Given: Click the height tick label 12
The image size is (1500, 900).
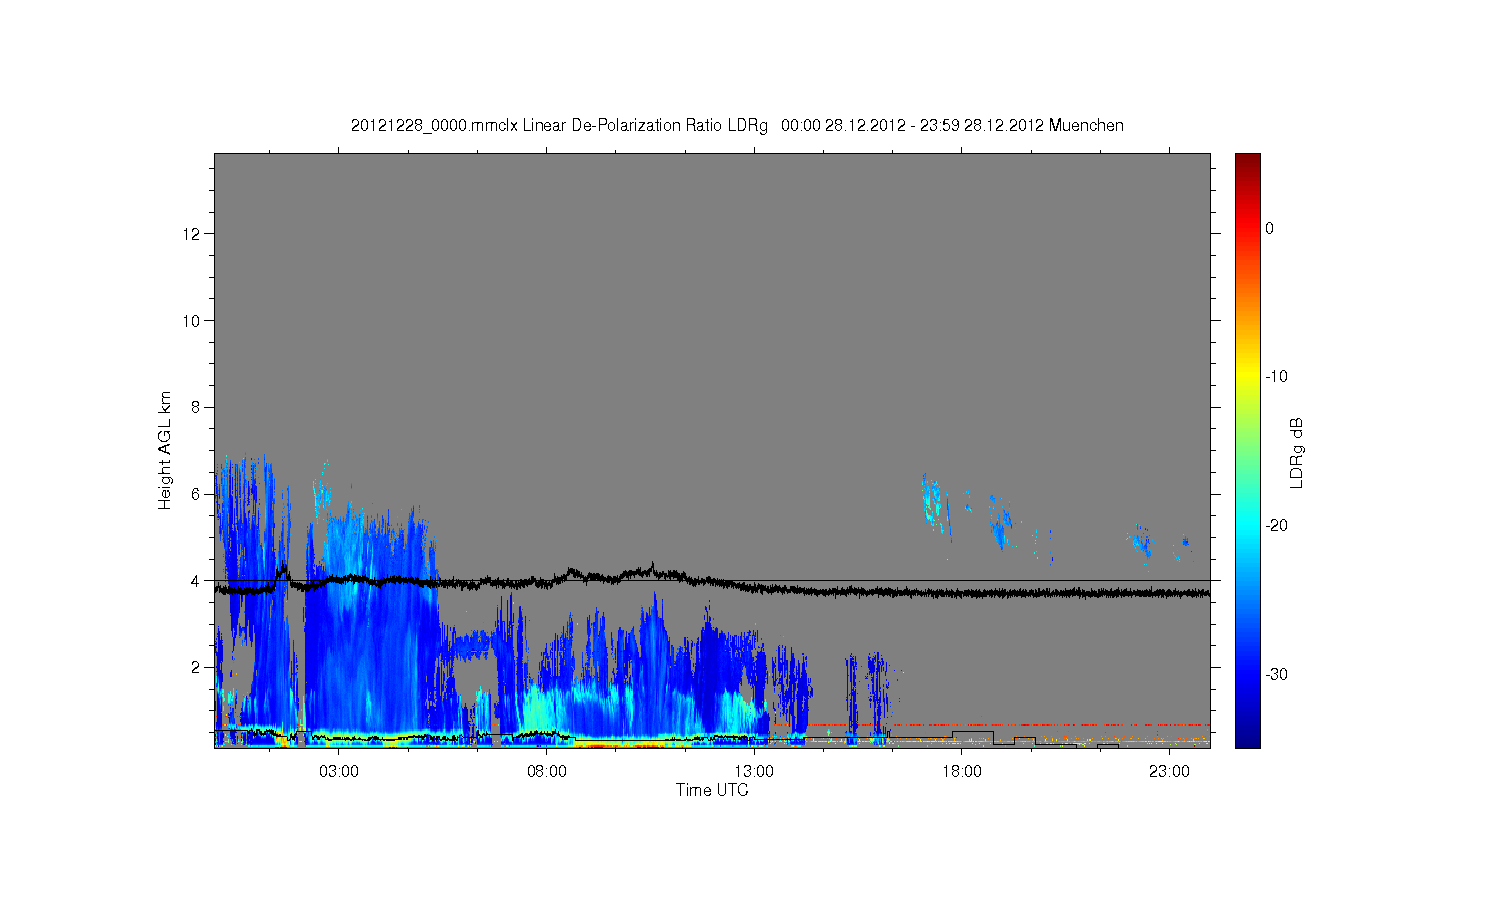Looking at the screenshot, I should (x=192, y=234).
